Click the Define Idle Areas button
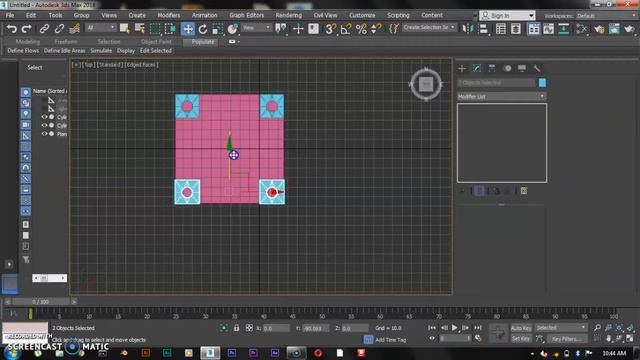 click(x=64, y=51)
